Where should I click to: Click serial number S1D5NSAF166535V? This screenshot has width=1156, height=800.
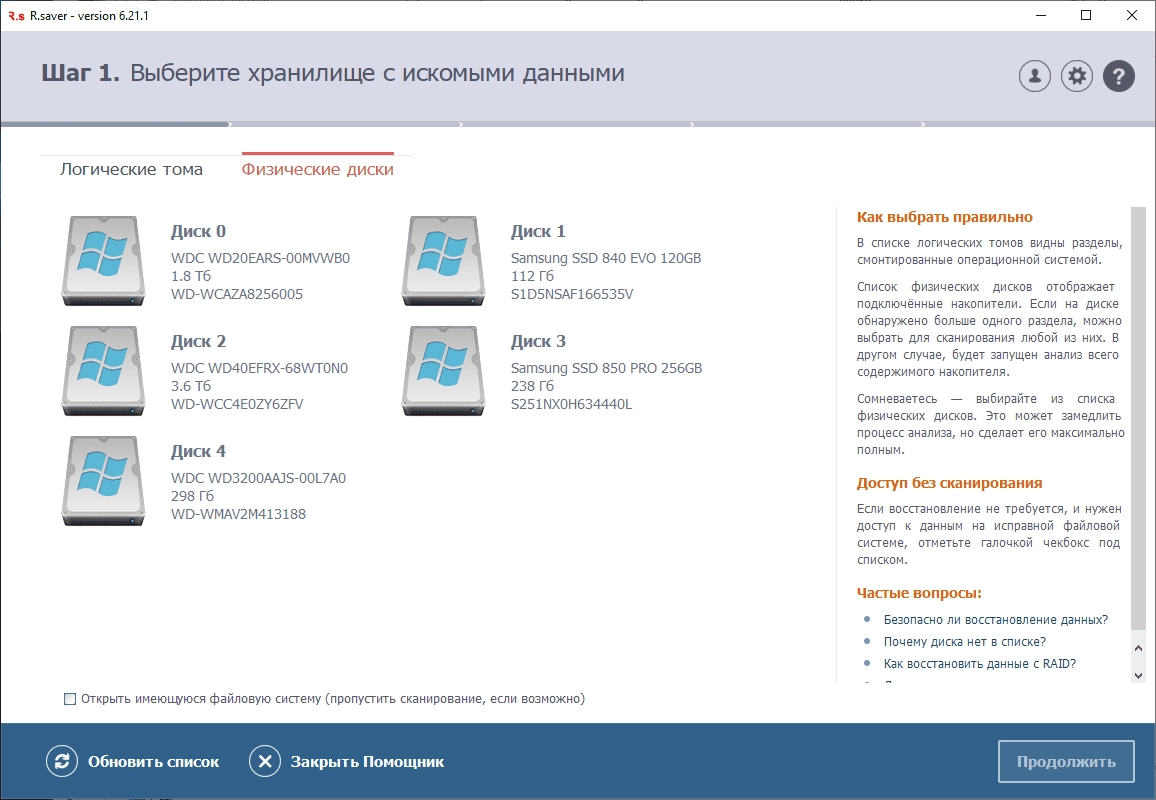572,294
